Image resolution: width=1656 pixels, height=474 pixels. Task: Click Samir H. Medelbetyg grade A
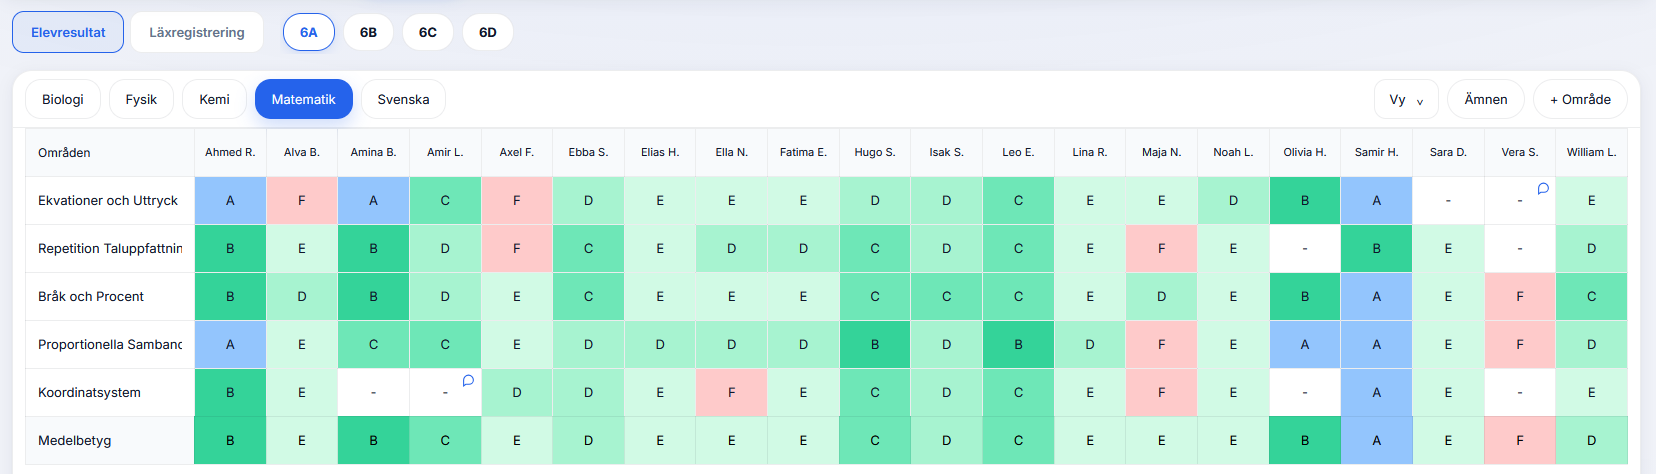(1377, 440)
